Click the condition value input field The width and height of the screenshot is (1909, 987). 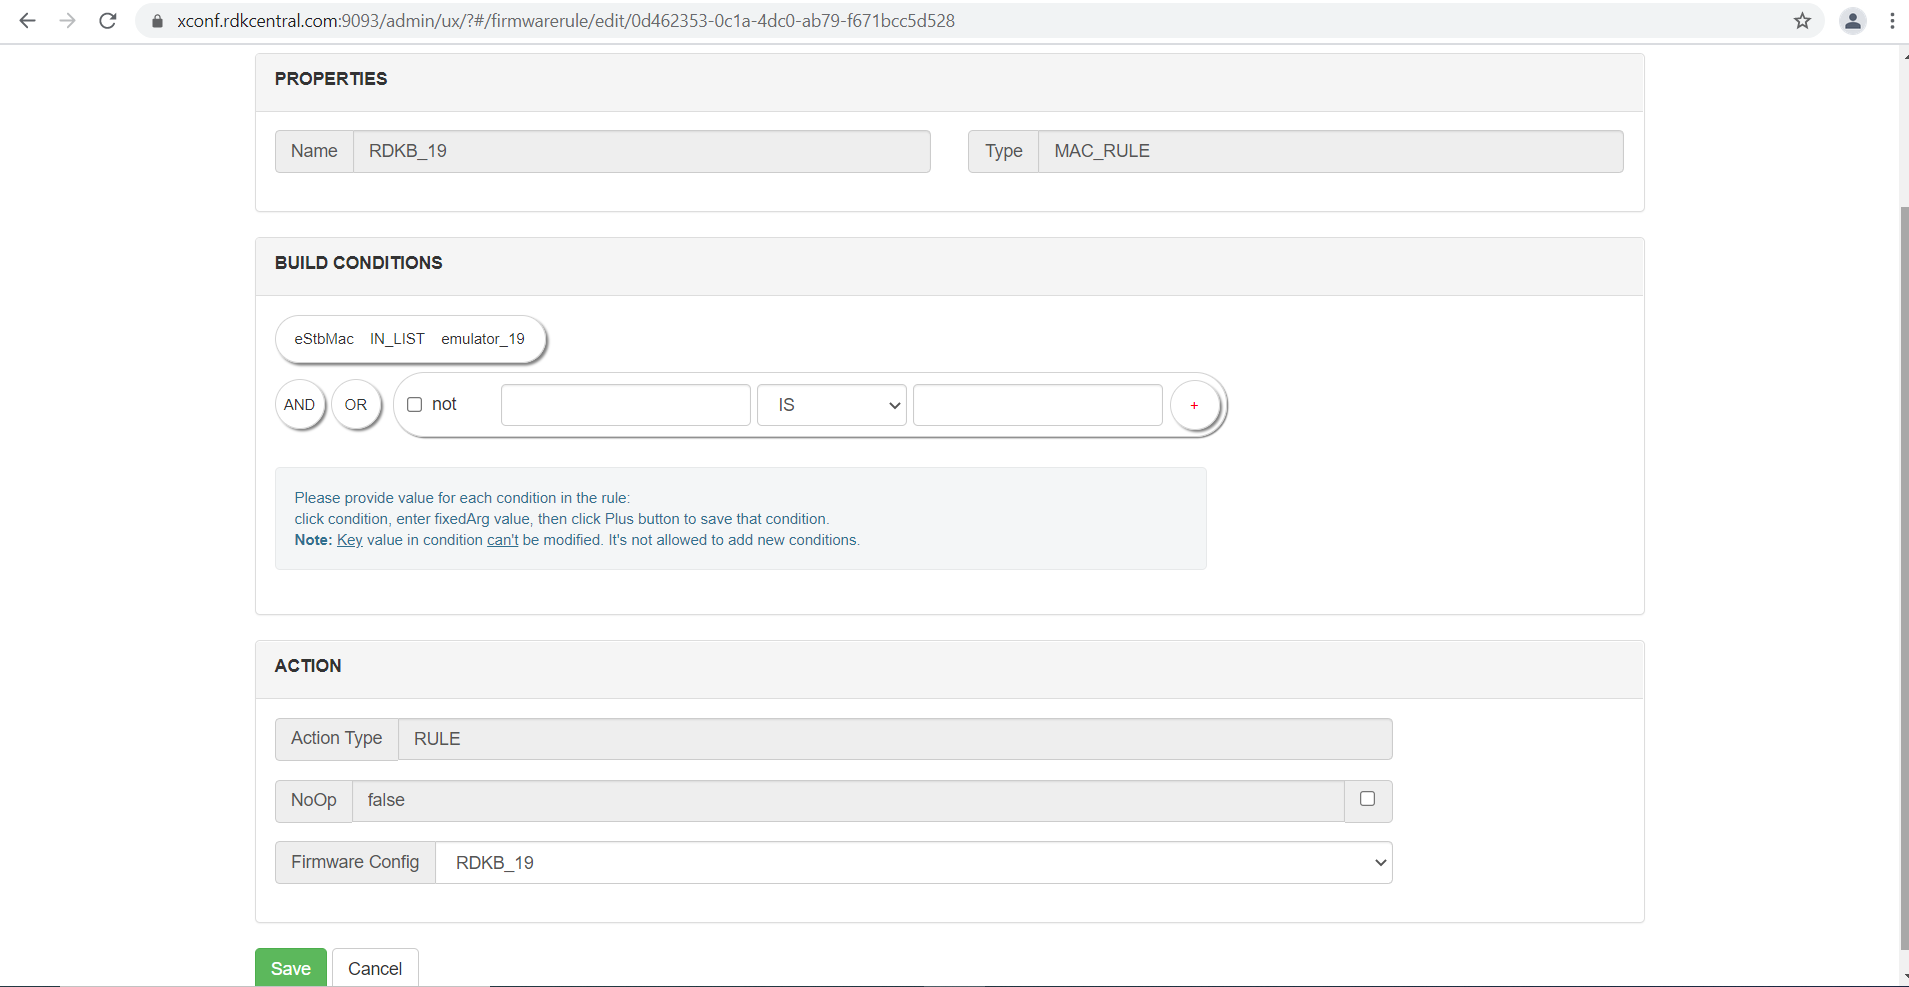click(1037, 405)
